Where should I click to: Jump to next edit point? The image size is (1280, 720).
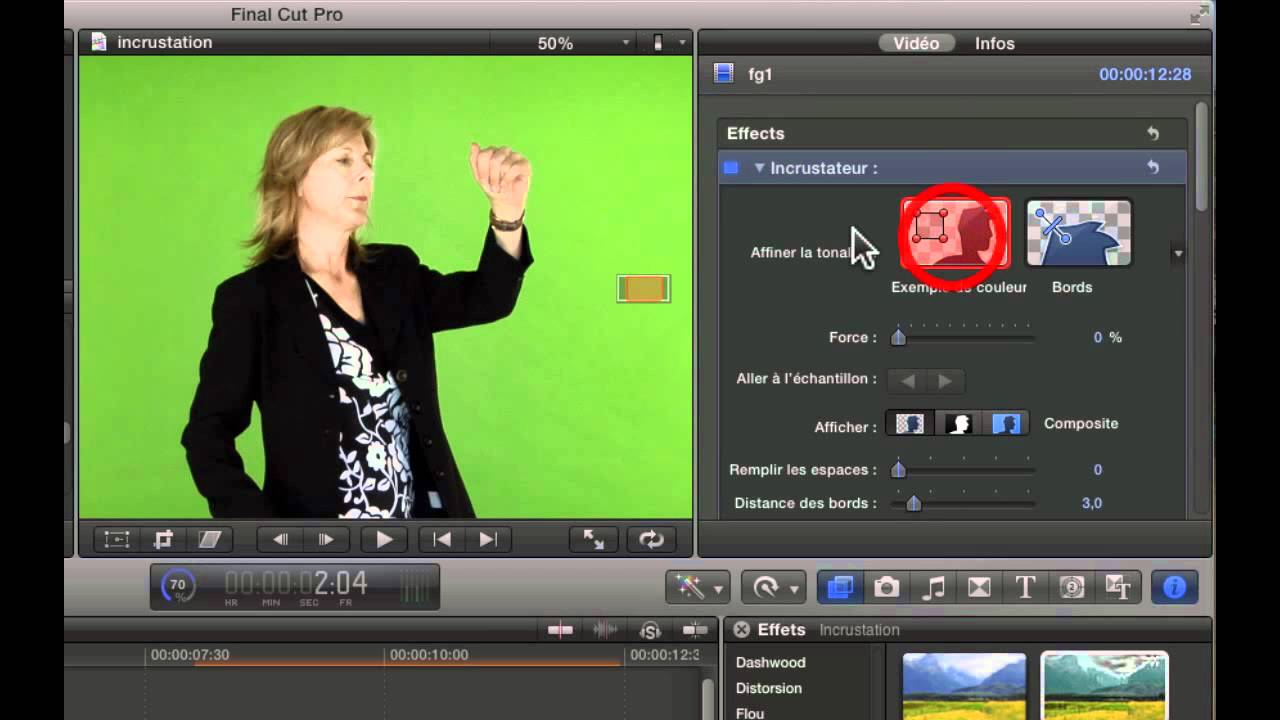pos(487,539)
